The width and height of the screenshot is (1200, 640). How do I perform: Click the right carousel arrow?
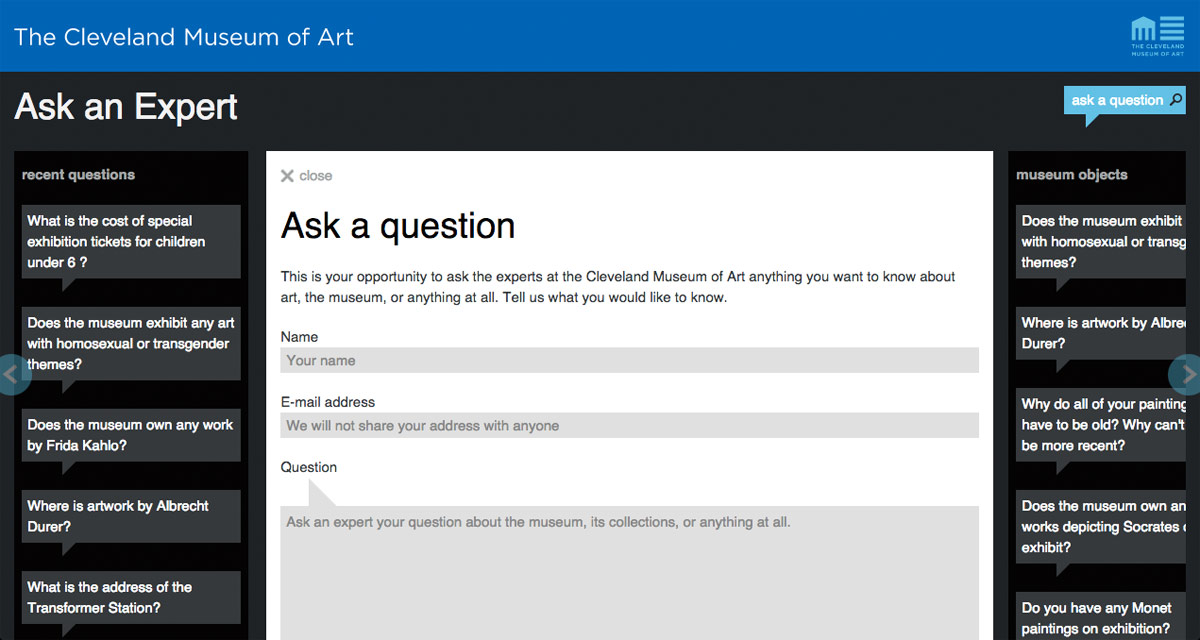1186,375
